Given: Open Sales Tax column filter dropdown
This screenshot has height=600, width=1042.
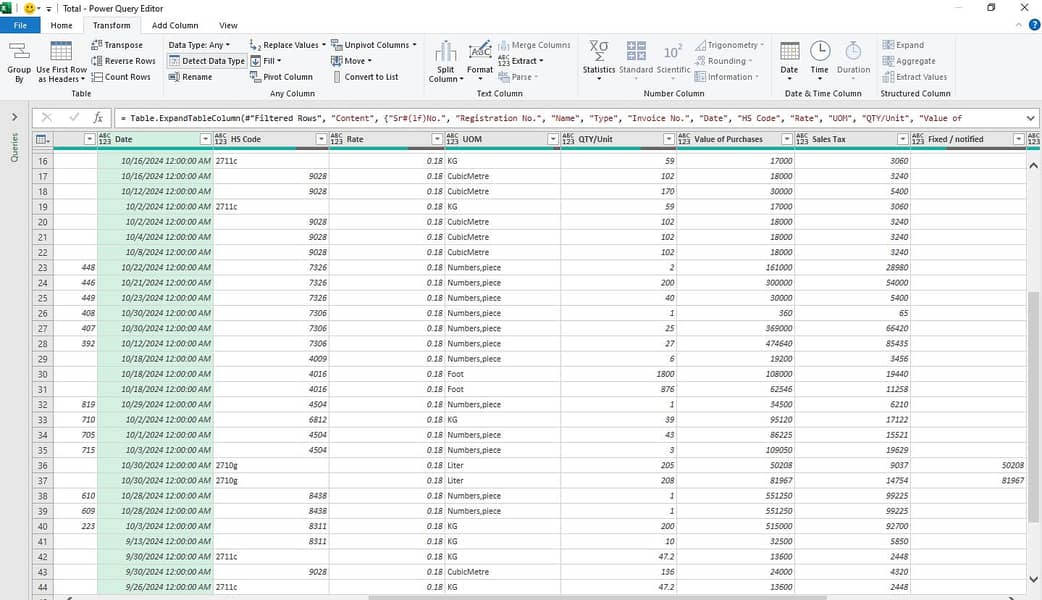Looking at the screenshot, I should pos(902,139).
